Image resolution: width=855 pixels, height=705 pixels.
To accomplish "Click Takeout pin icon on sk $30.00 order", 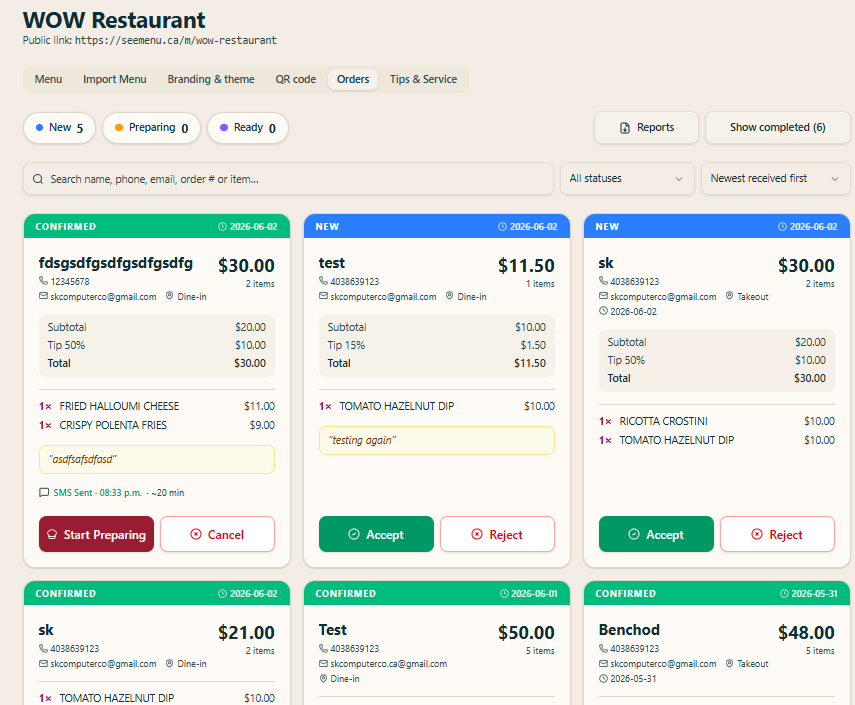I will (x=730, y=296).
